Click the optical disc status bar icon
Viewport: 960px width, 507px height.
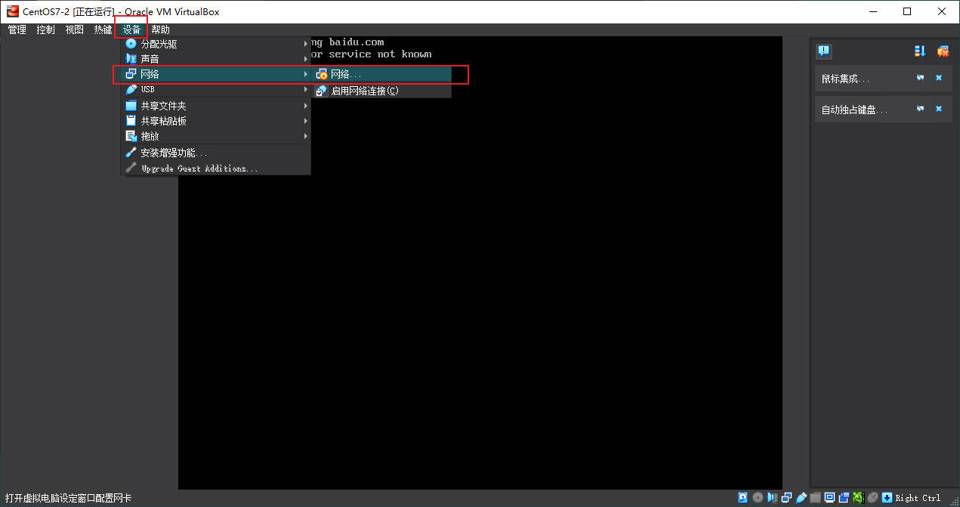point(758,497)
